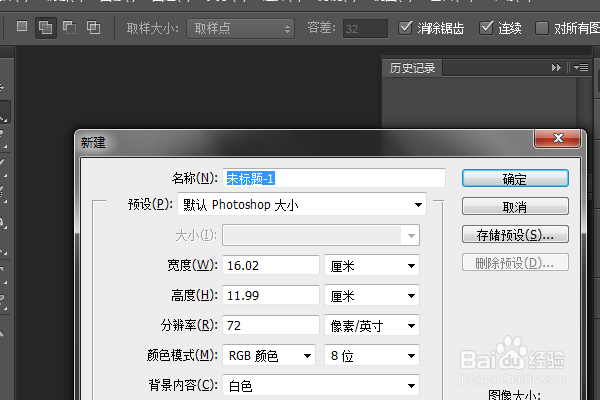600x400 pixels.
Task: Collapse the 历史记录 panel with double-arrow icon
Action: click(556, 68)
